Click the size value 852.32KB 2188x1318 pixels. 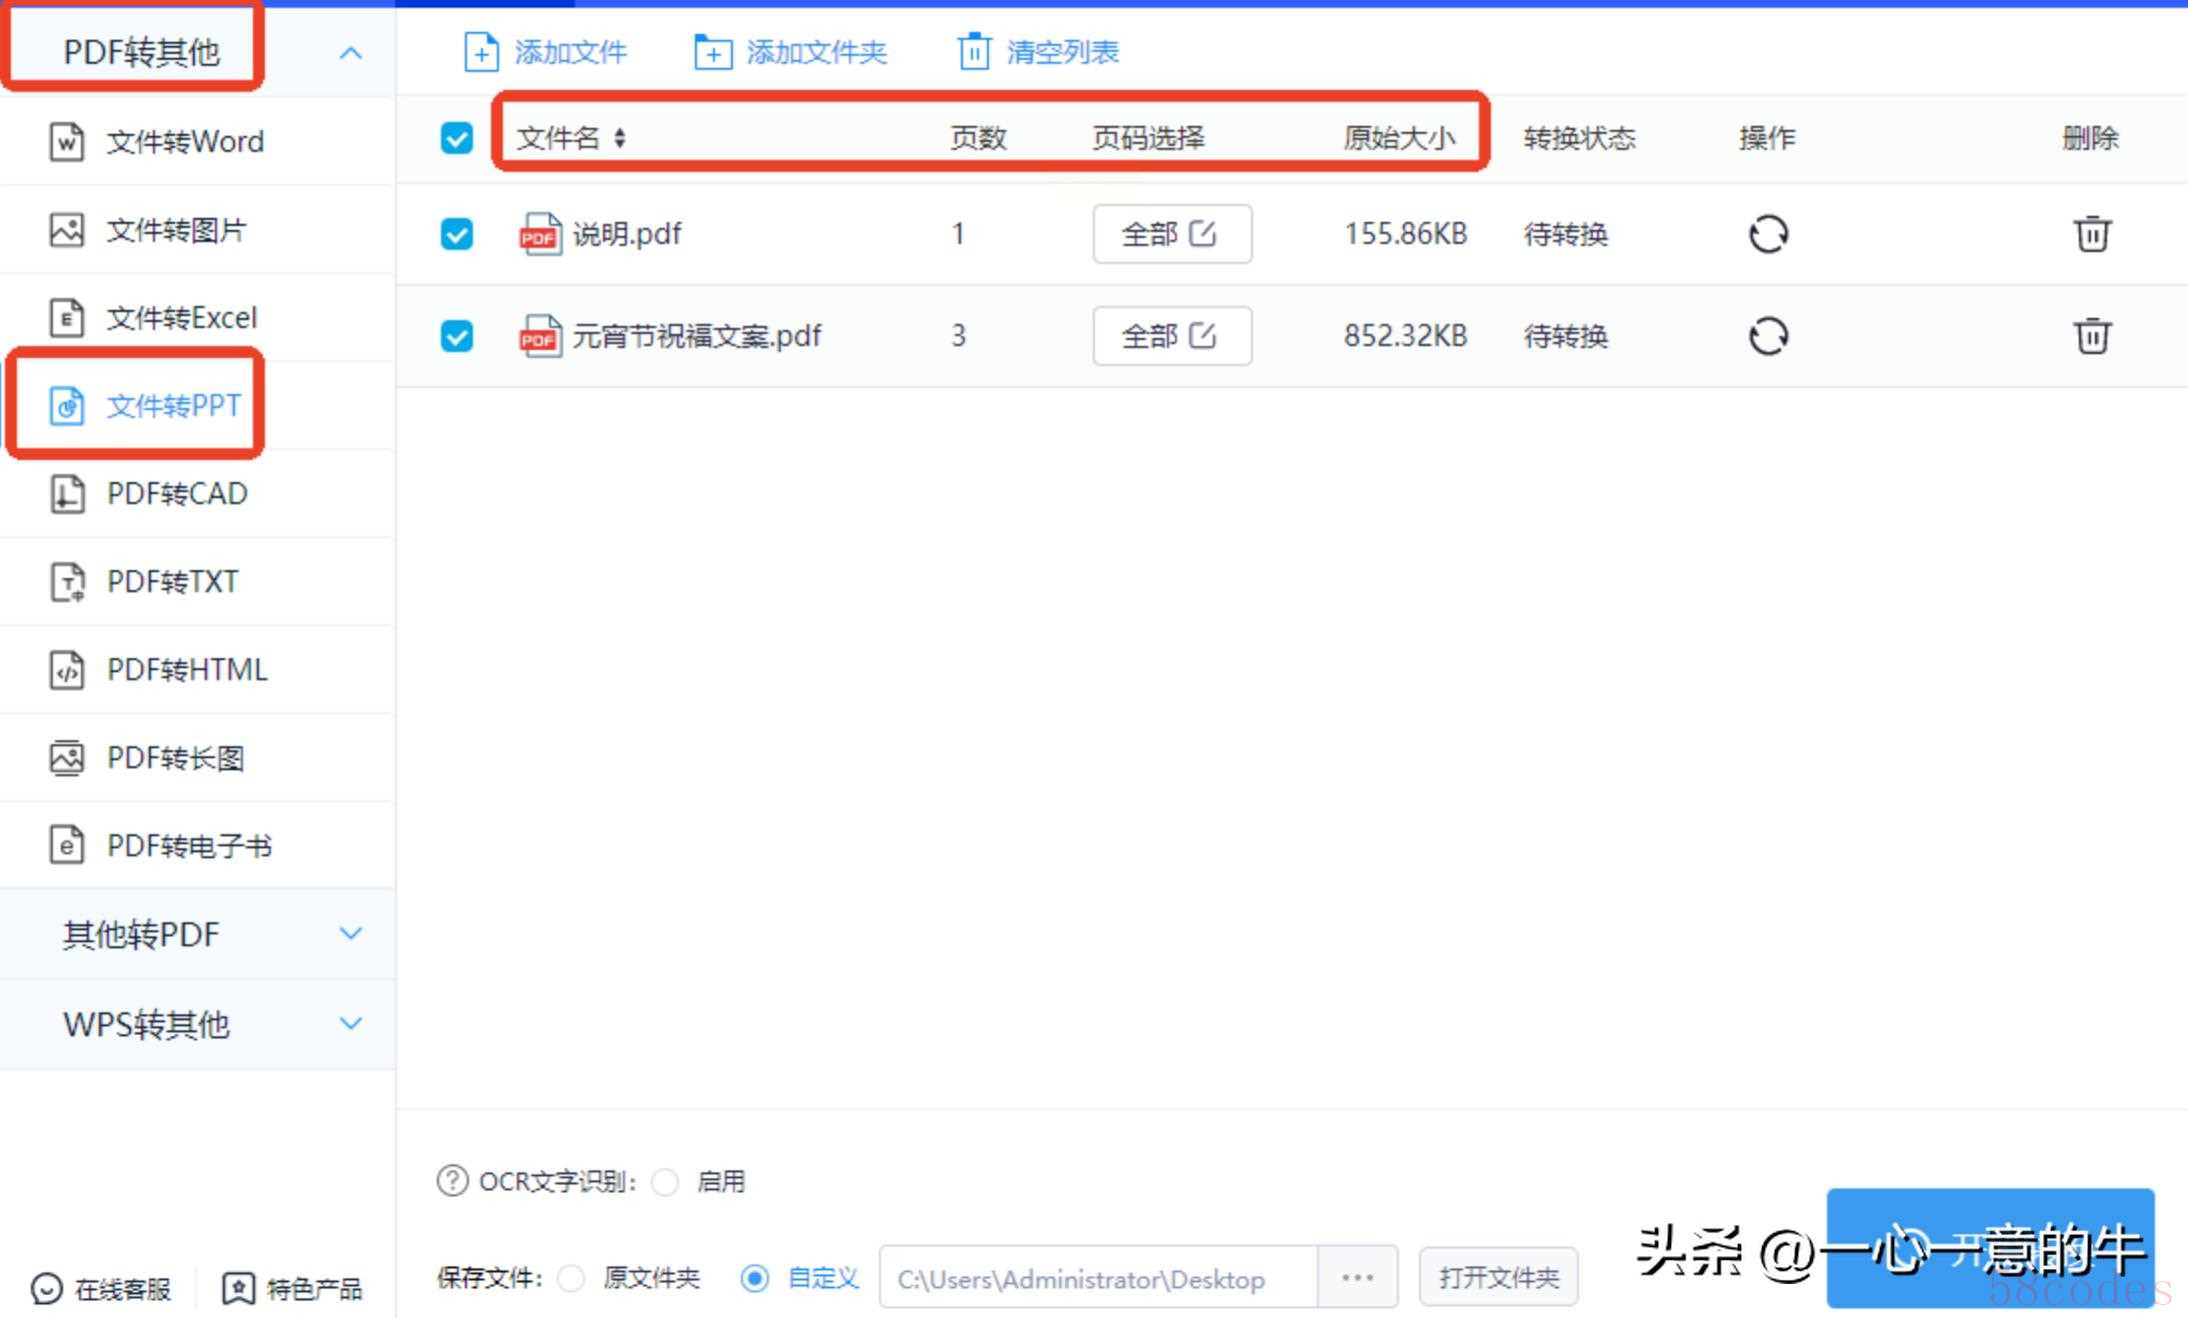[1405, 336]
